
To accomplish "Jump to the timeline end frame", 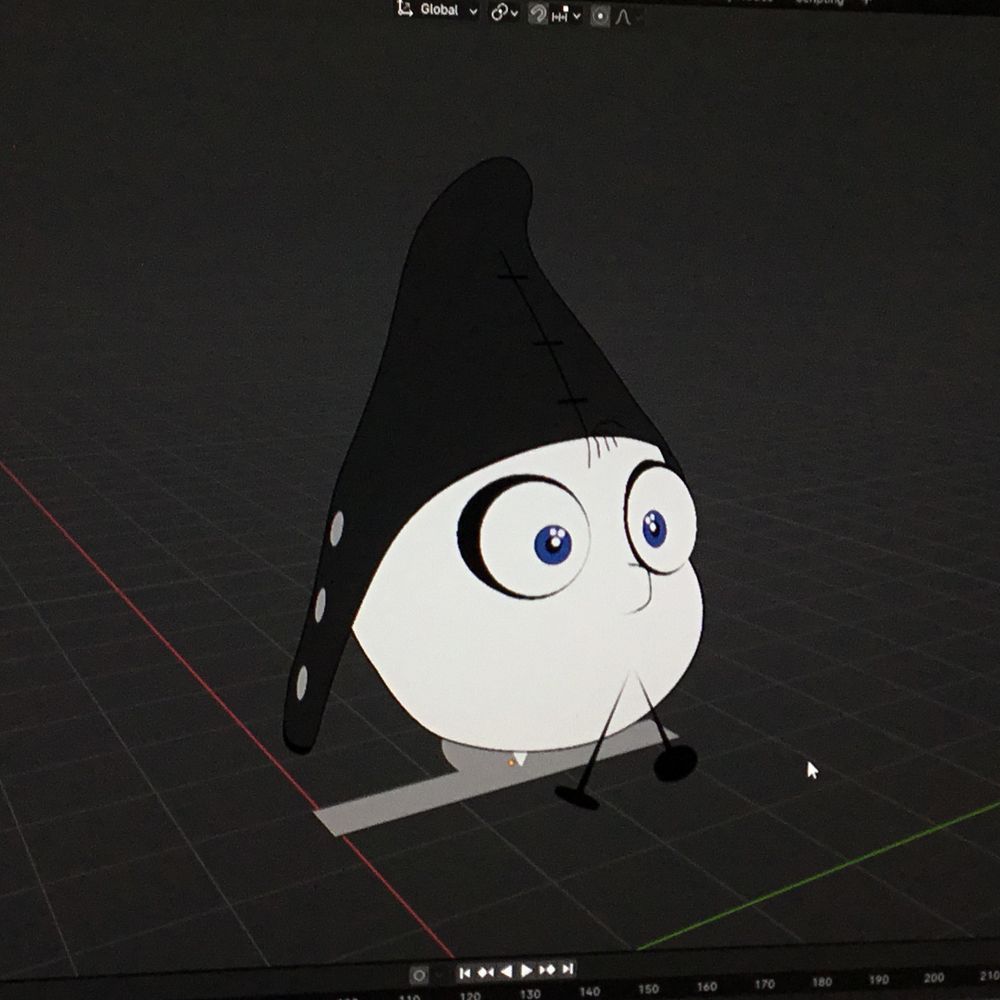I will (x=568, y=969).
